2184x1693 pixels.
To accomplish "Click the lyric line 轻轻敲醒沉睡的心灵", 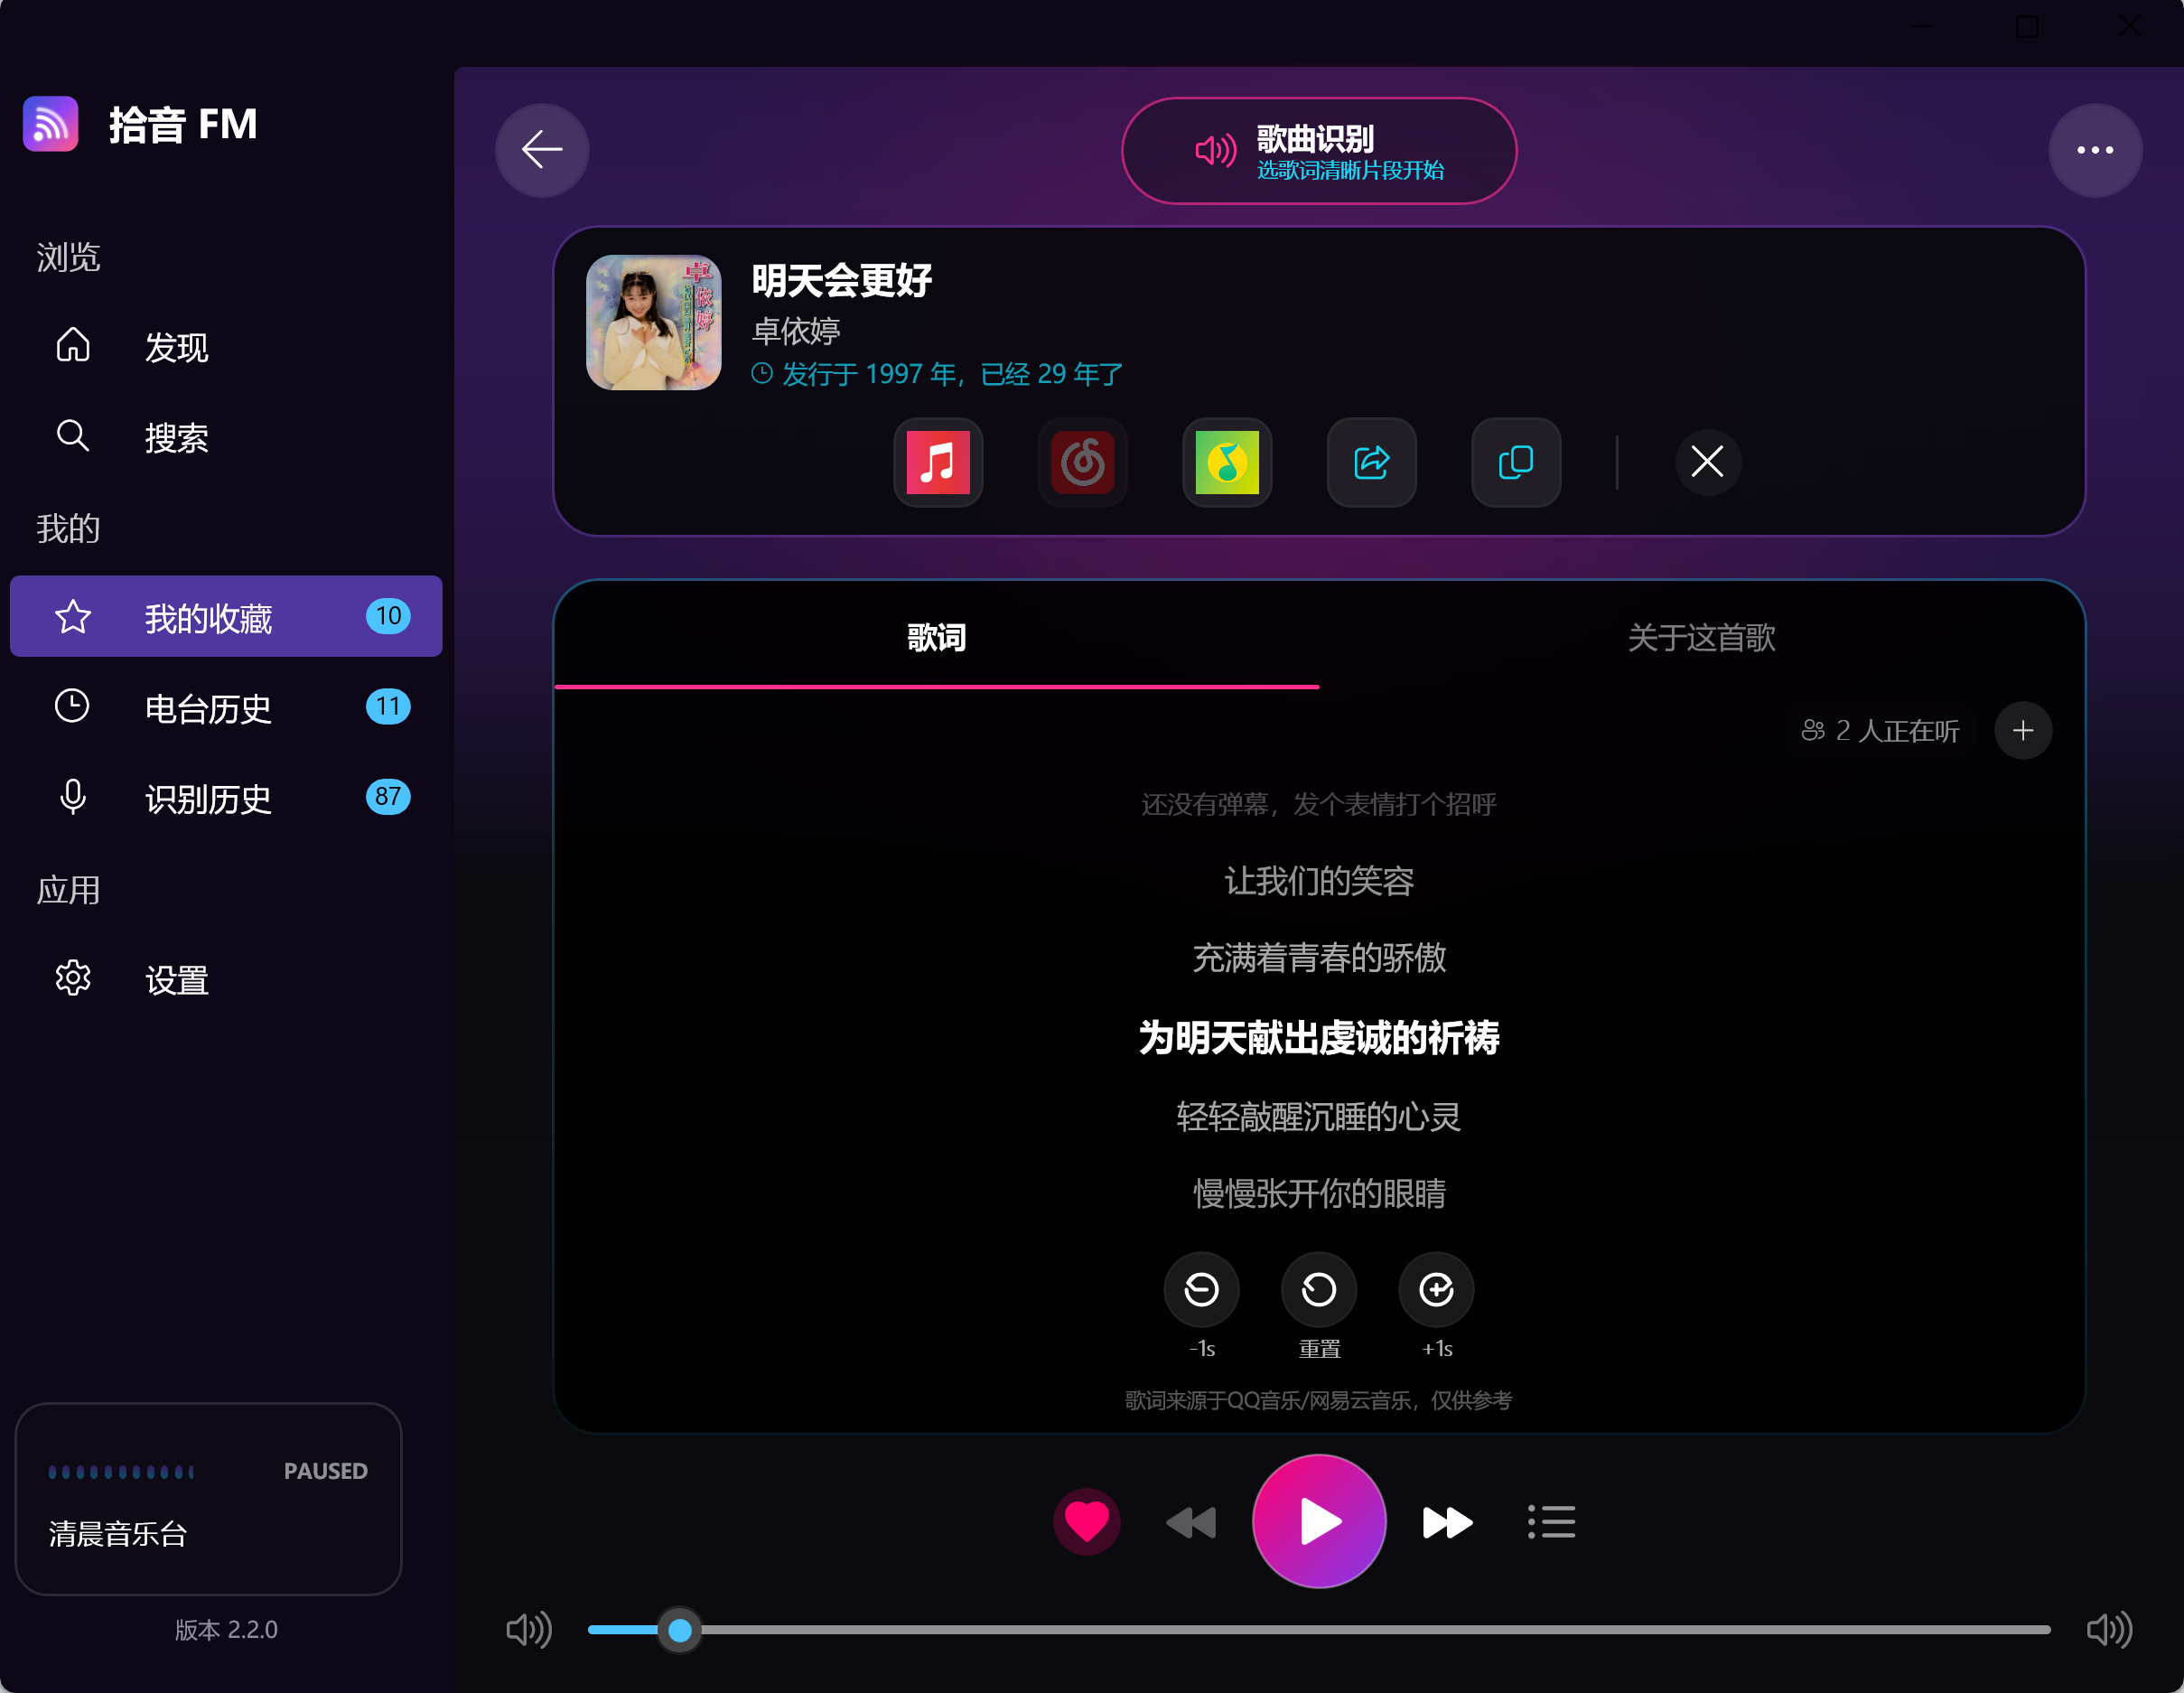I will click(1319, 1116).
